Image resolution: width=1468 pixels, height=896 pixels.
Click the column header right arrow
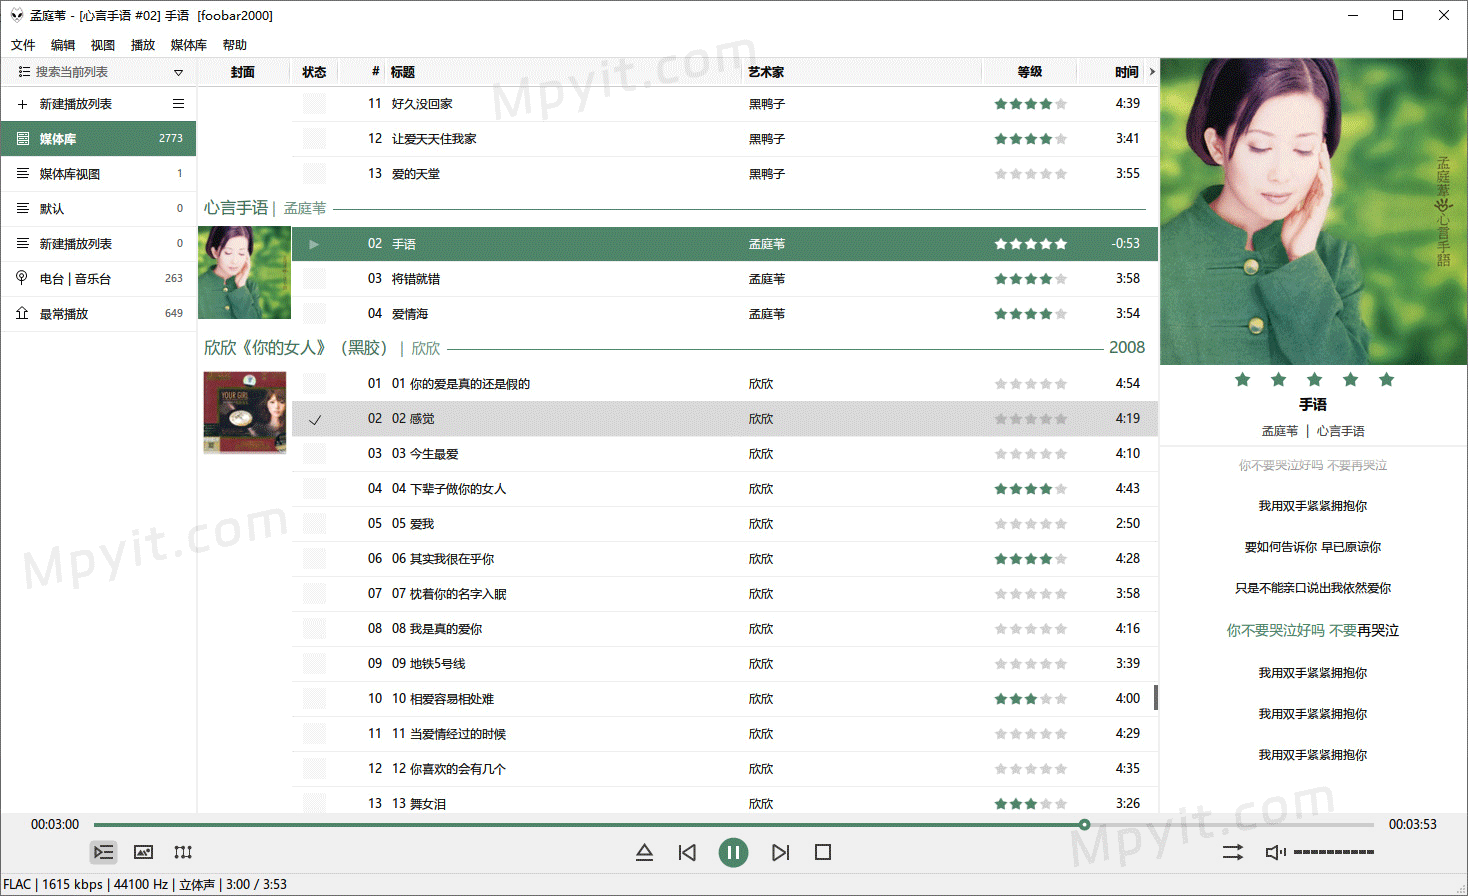point(1152,72)
